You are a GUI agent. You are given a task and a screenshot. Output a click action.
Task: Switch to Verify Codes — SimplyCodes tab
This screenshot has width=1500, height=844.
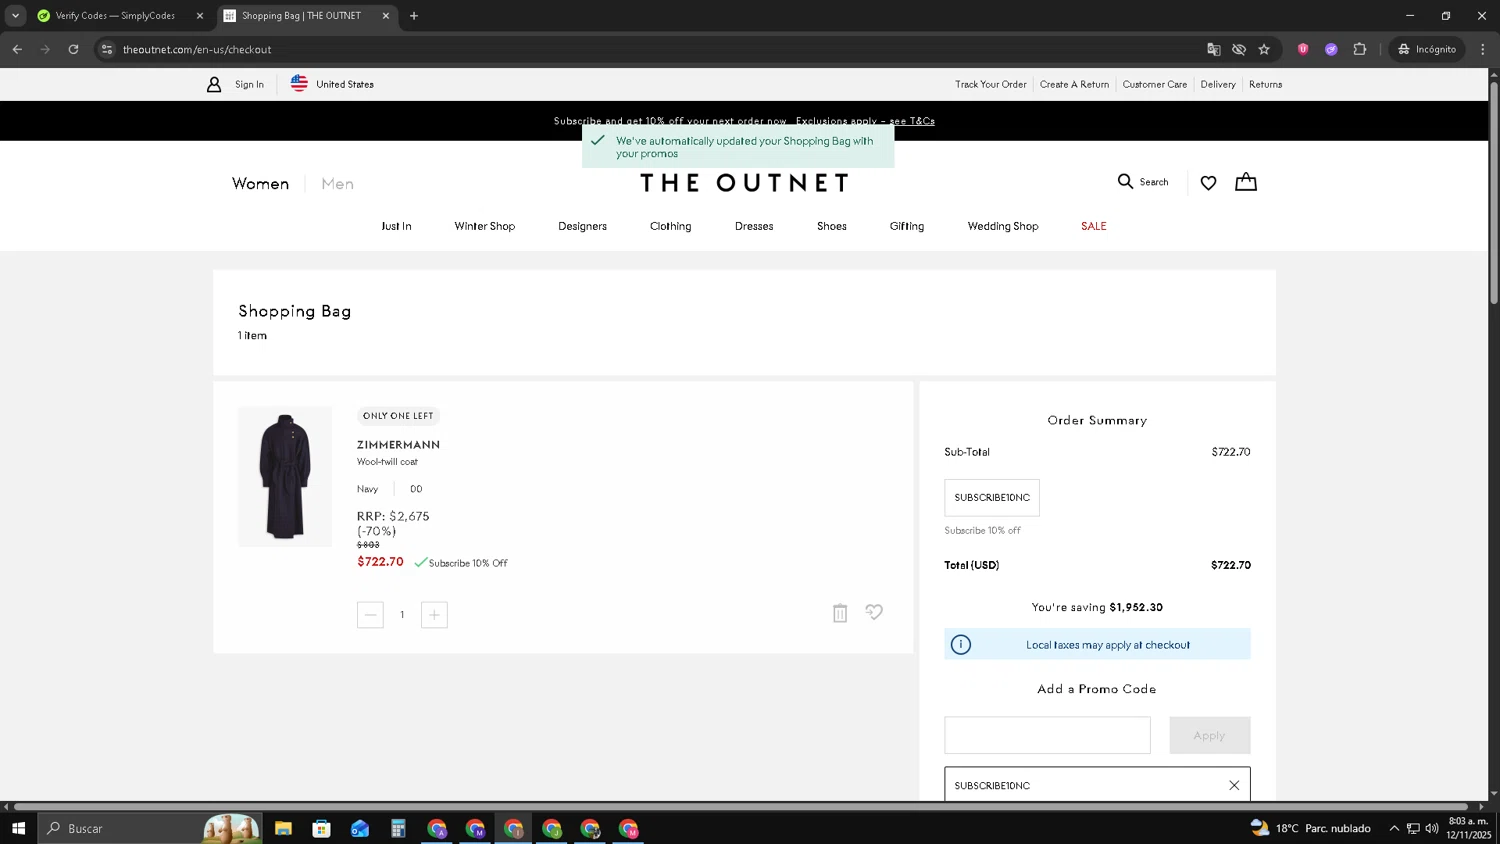click(x=117, y=16)
